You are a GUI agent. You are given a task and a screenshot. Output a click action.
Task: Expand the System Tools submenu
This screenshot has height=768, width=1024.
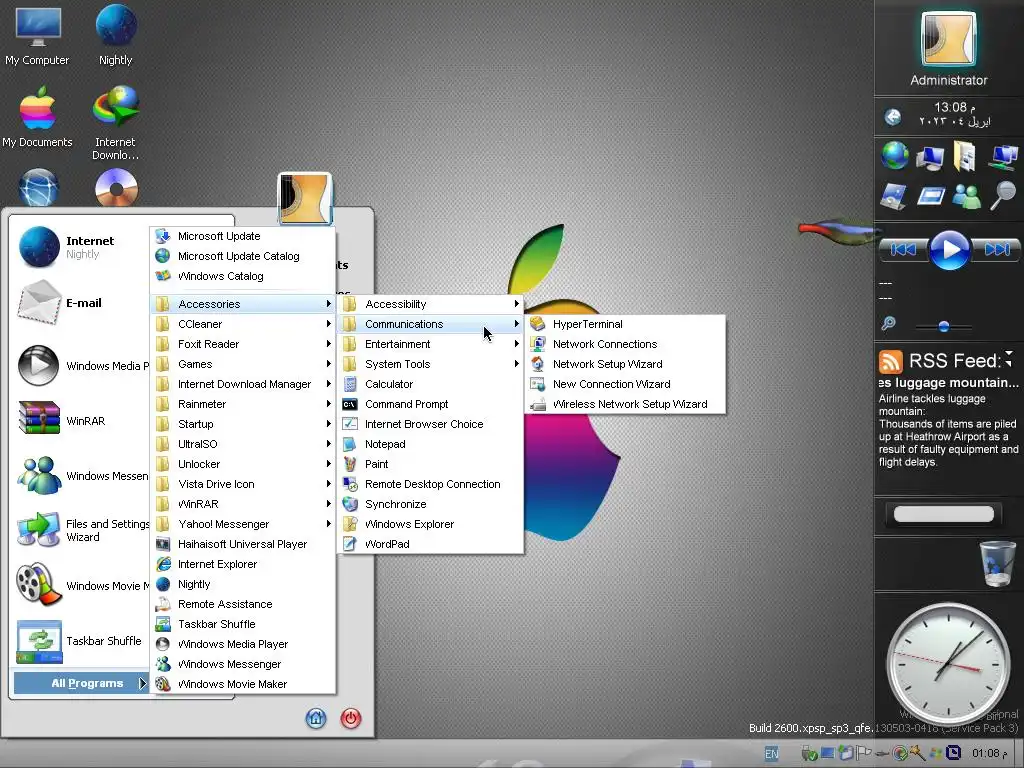pyautogui.click(x=430, y=364)
